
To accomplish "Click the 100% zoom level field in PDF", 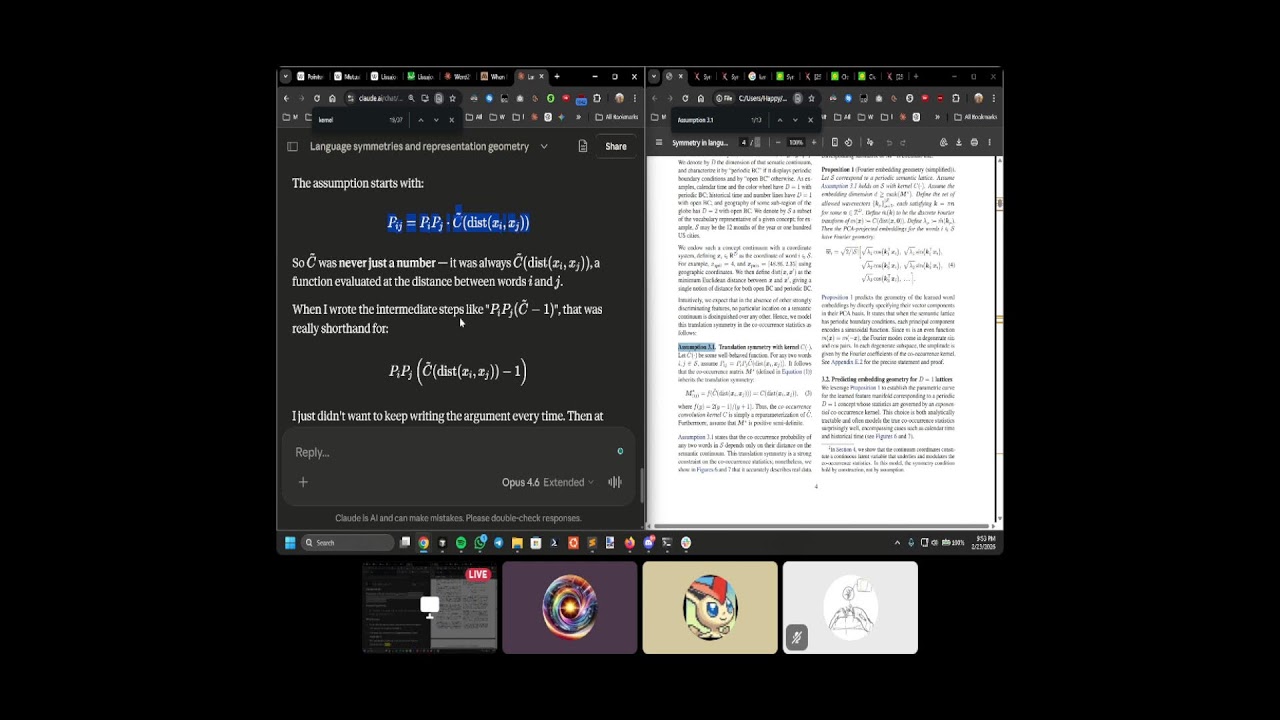I will [796, 142].
